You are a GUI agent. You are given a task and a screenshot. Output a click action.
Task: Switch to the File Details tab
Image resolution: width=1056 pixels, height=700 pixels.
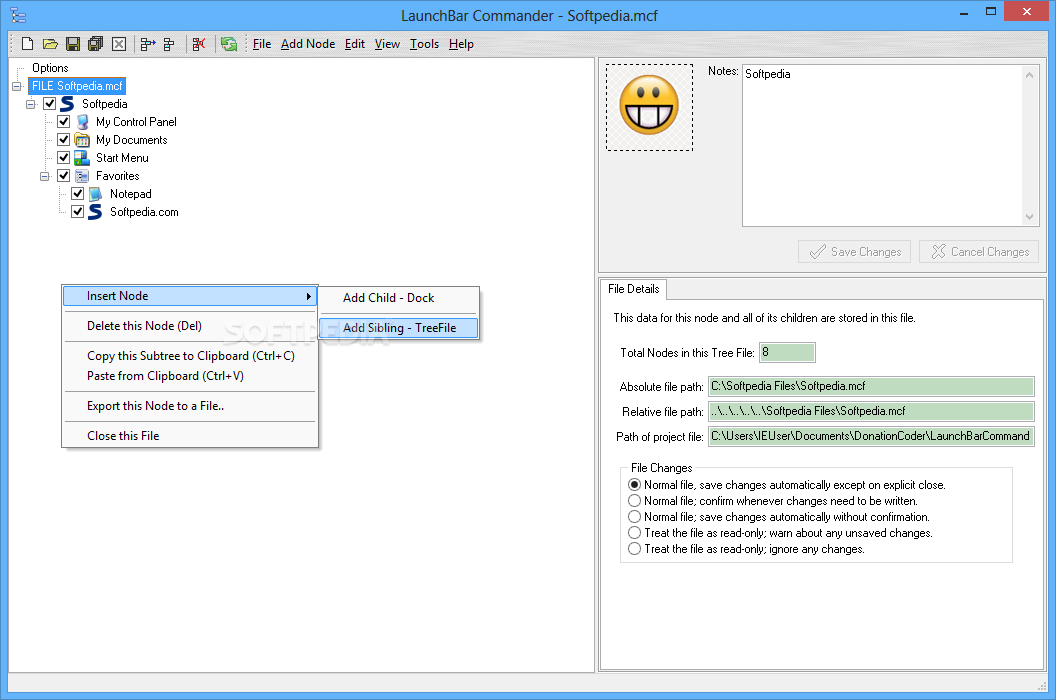pos(633,289)
